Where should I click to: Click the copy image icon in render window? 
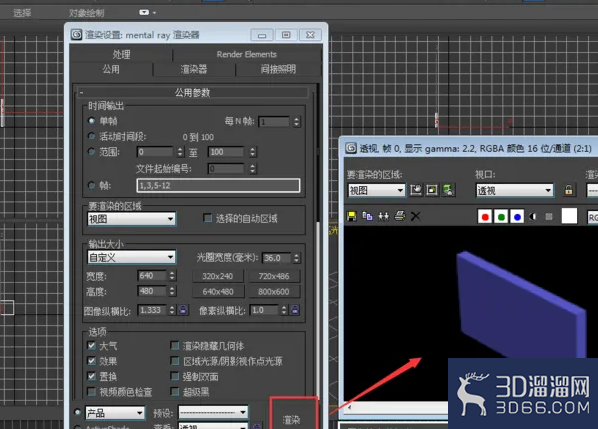point(367,217)
